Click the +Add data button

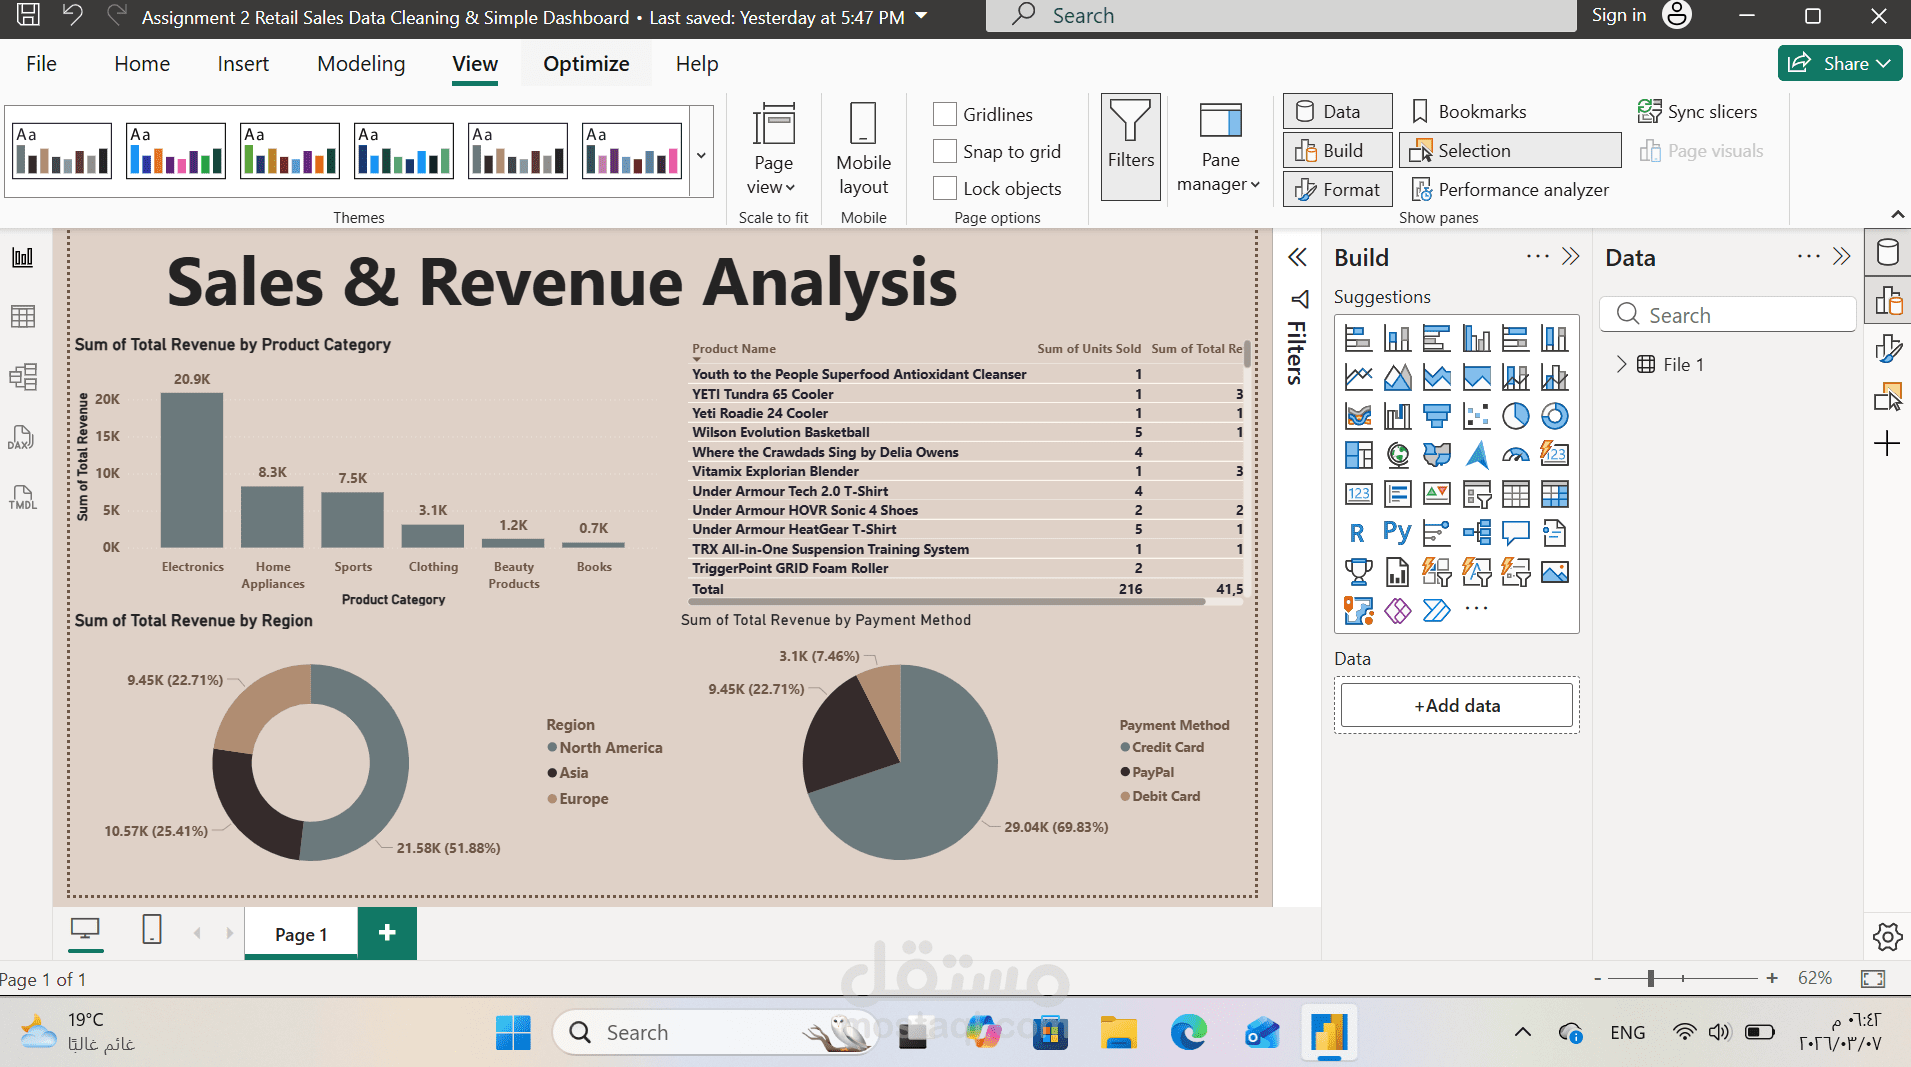(x=1456, y=705)
